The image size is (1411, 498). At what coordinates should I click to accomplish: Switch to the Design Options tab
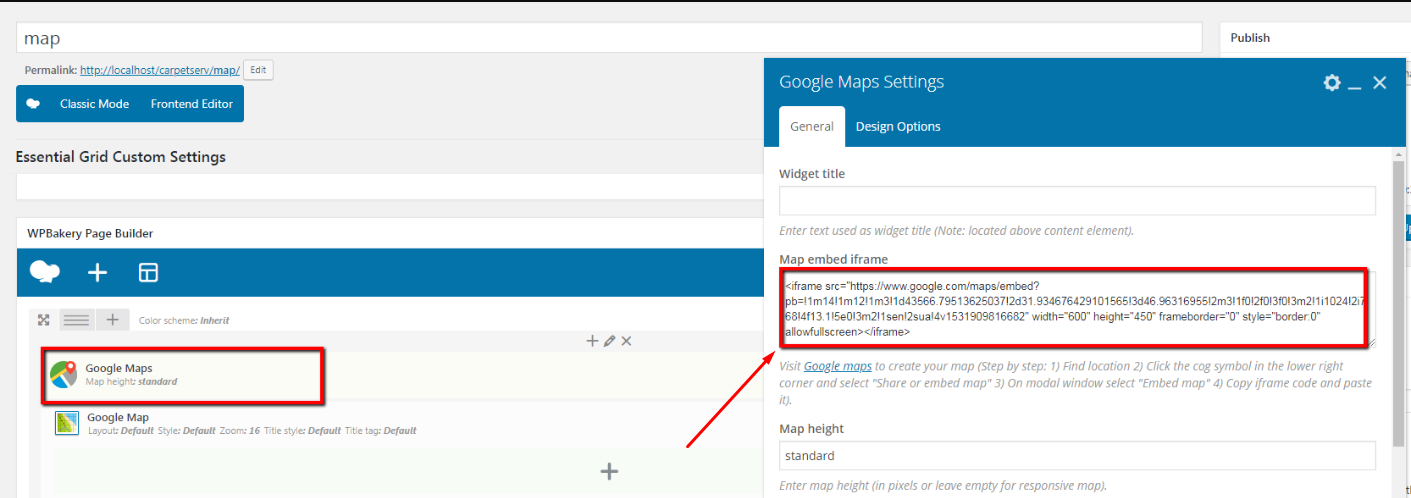898,126
